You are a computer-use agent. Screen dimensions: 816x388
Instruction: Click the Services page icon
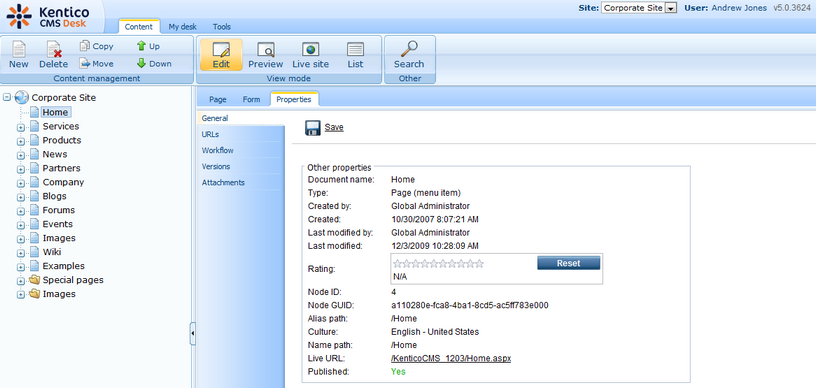click(x=34, y=126)
